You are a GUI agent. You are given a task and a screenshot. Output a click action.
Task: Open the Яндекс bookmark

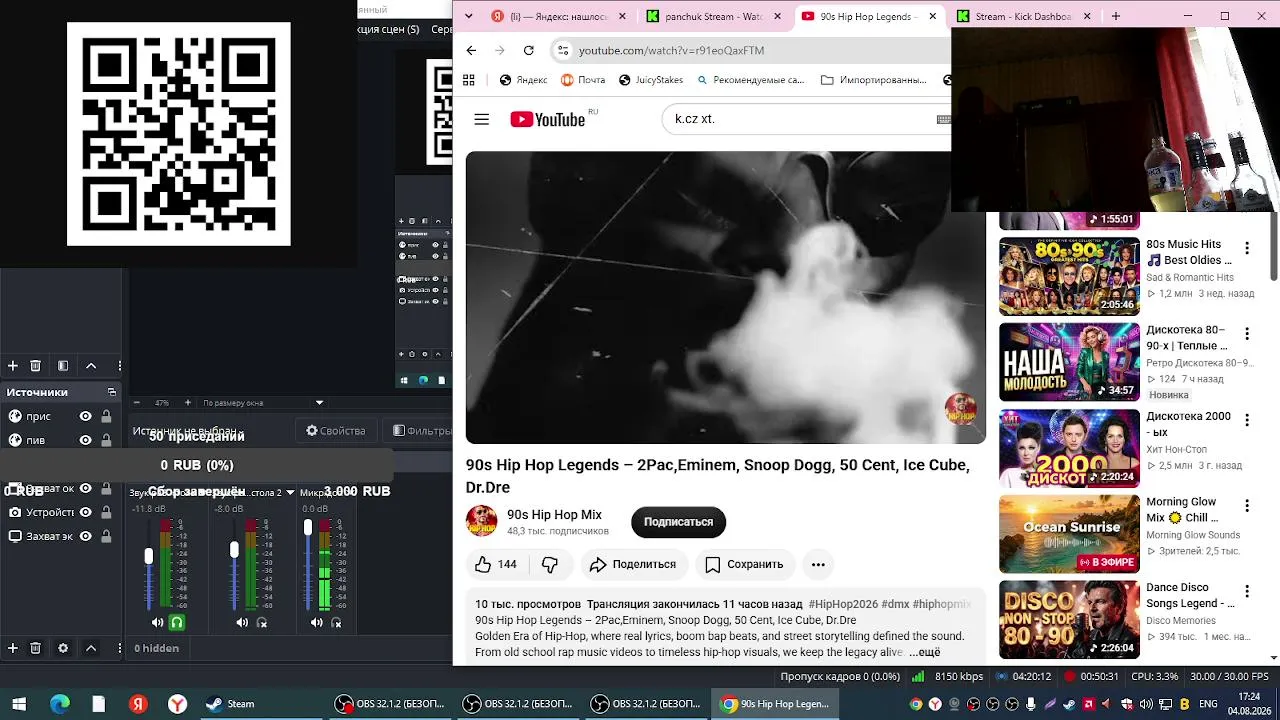click(523, 80)
